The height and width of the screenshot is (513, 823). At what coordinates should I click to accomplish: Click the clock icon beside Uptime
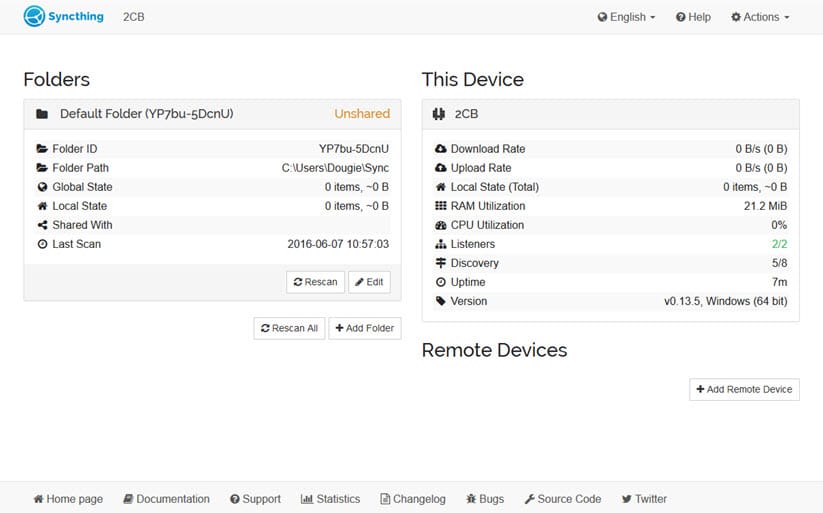tap(440, 282)
